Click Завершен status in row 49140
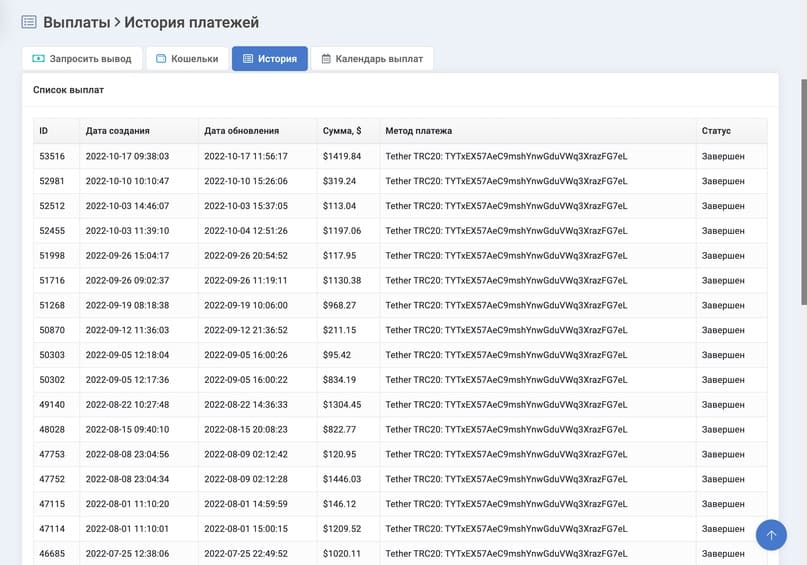The width and height of the screenshot is (807, 565). [x=723, y=405]
